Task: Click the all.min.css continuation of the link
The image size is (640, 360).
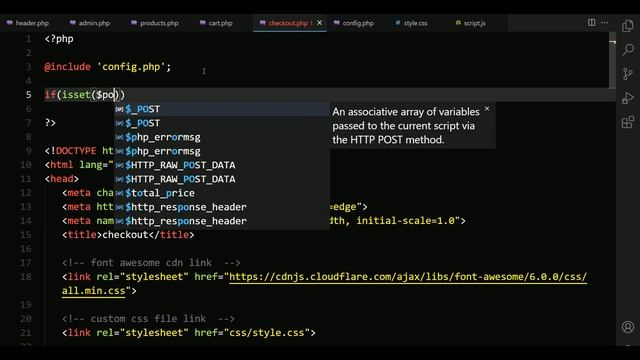Action: point(93,291)
